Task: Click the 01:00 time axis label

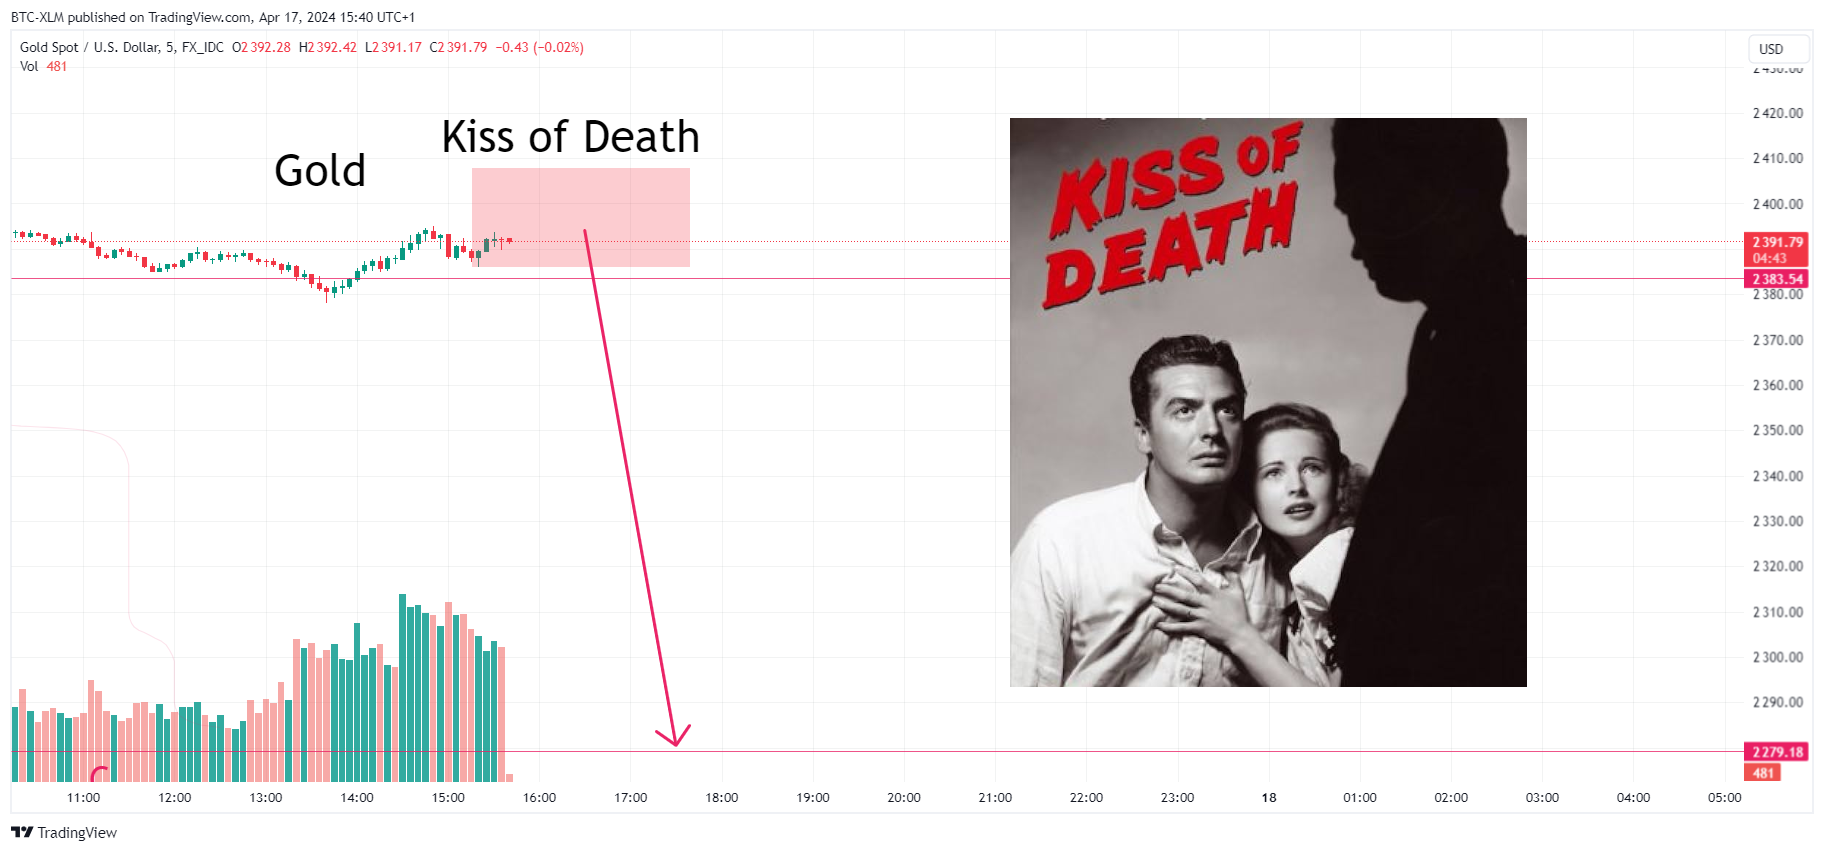Action: 1360,798
